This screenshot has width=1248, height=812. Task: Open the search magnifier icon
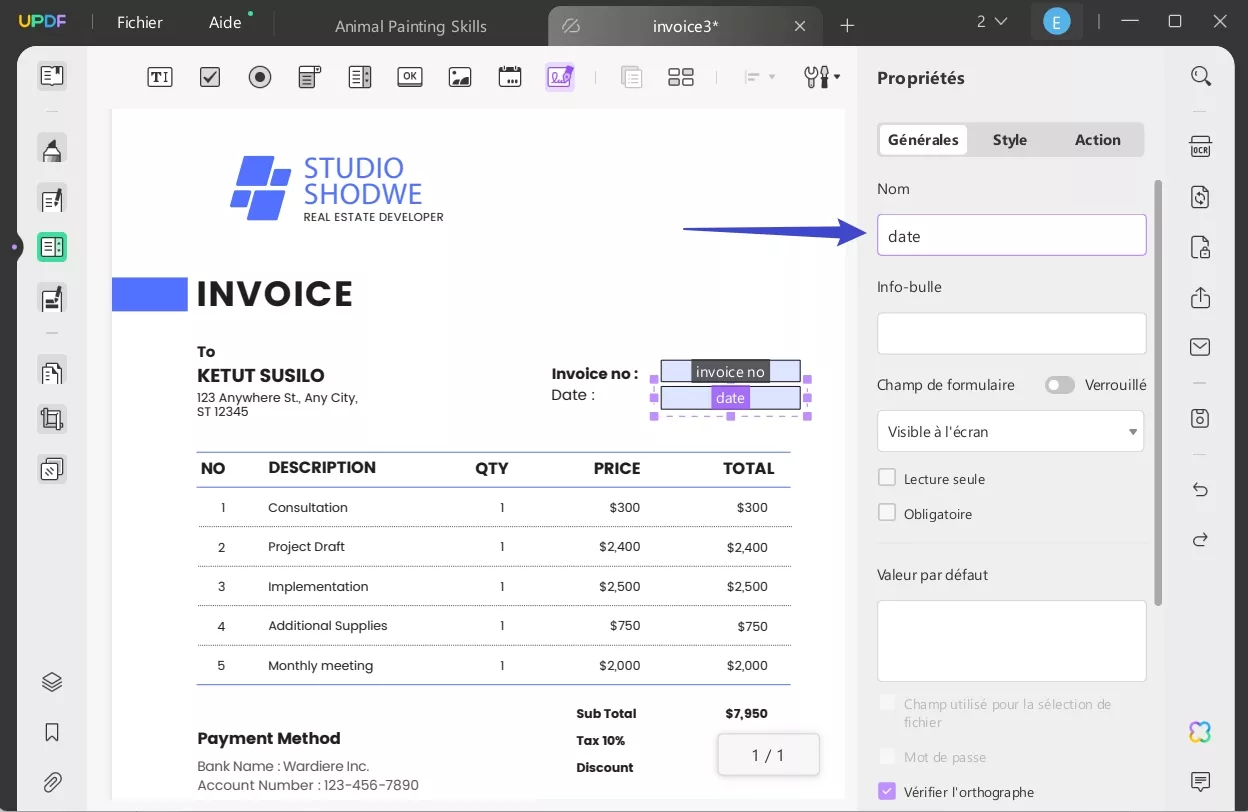(x=1200, y=76)
